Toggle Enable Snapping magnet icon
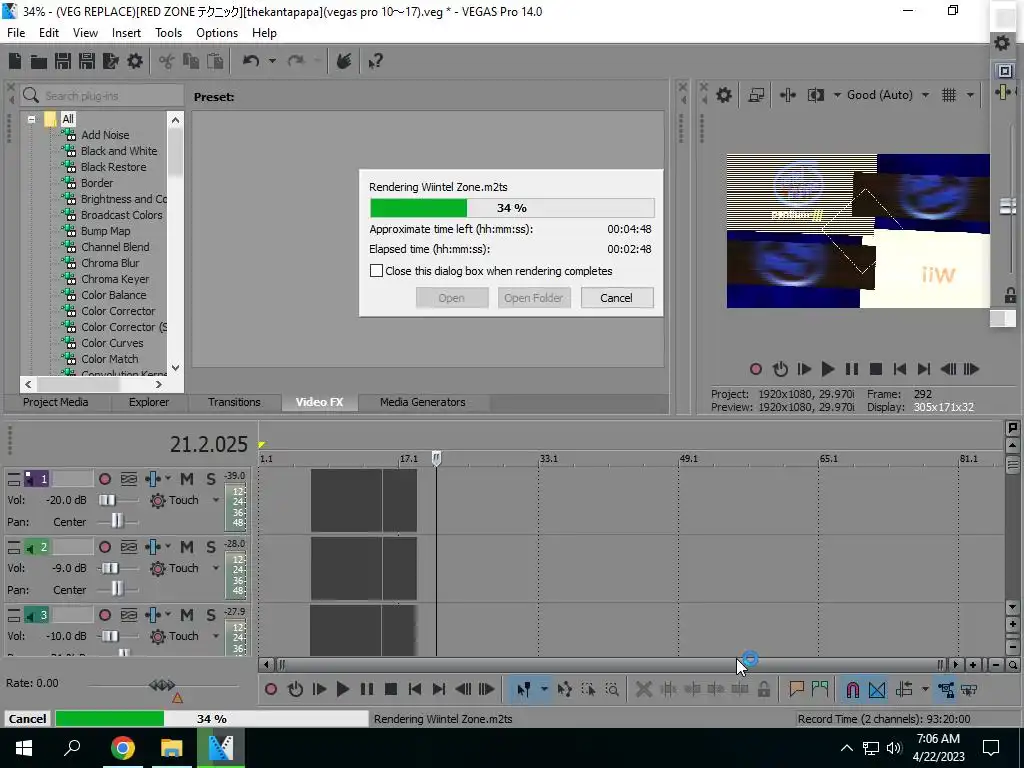Viewport: 1024px width, 768px height. (x=852, y=689)
